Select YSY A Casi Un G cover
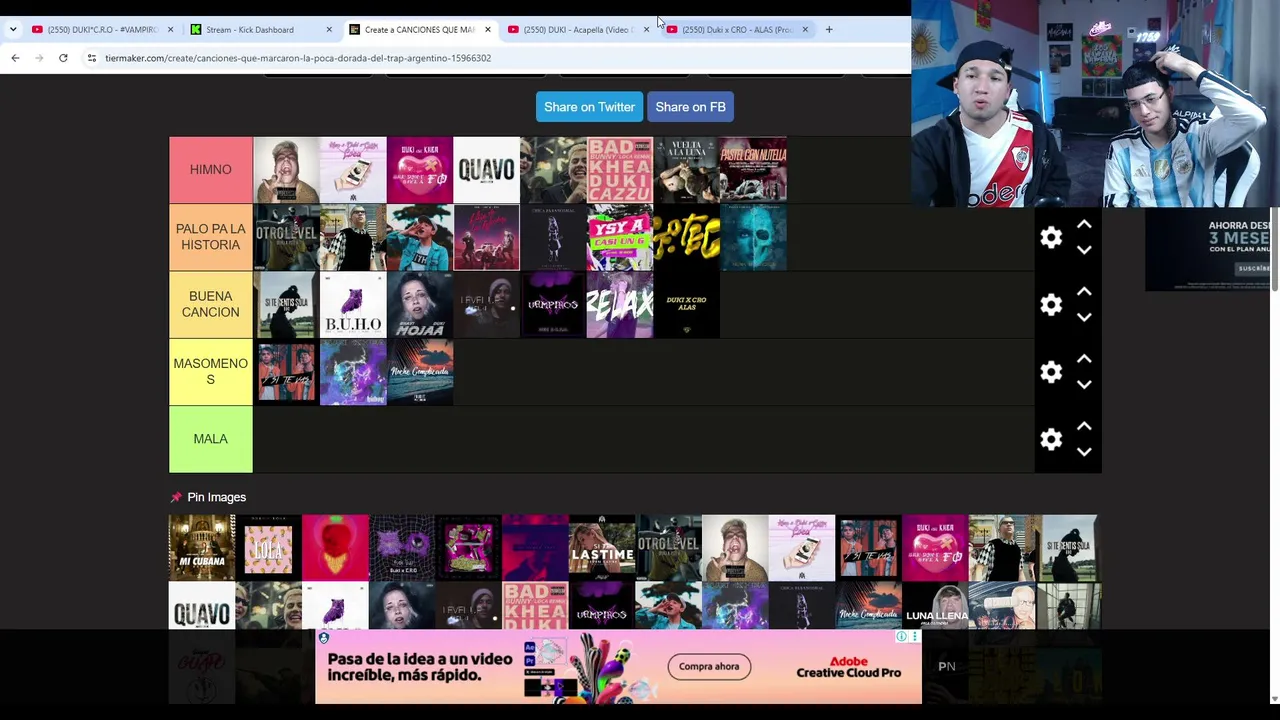This screenshot has height=720, width=1280. click(620, 237)
